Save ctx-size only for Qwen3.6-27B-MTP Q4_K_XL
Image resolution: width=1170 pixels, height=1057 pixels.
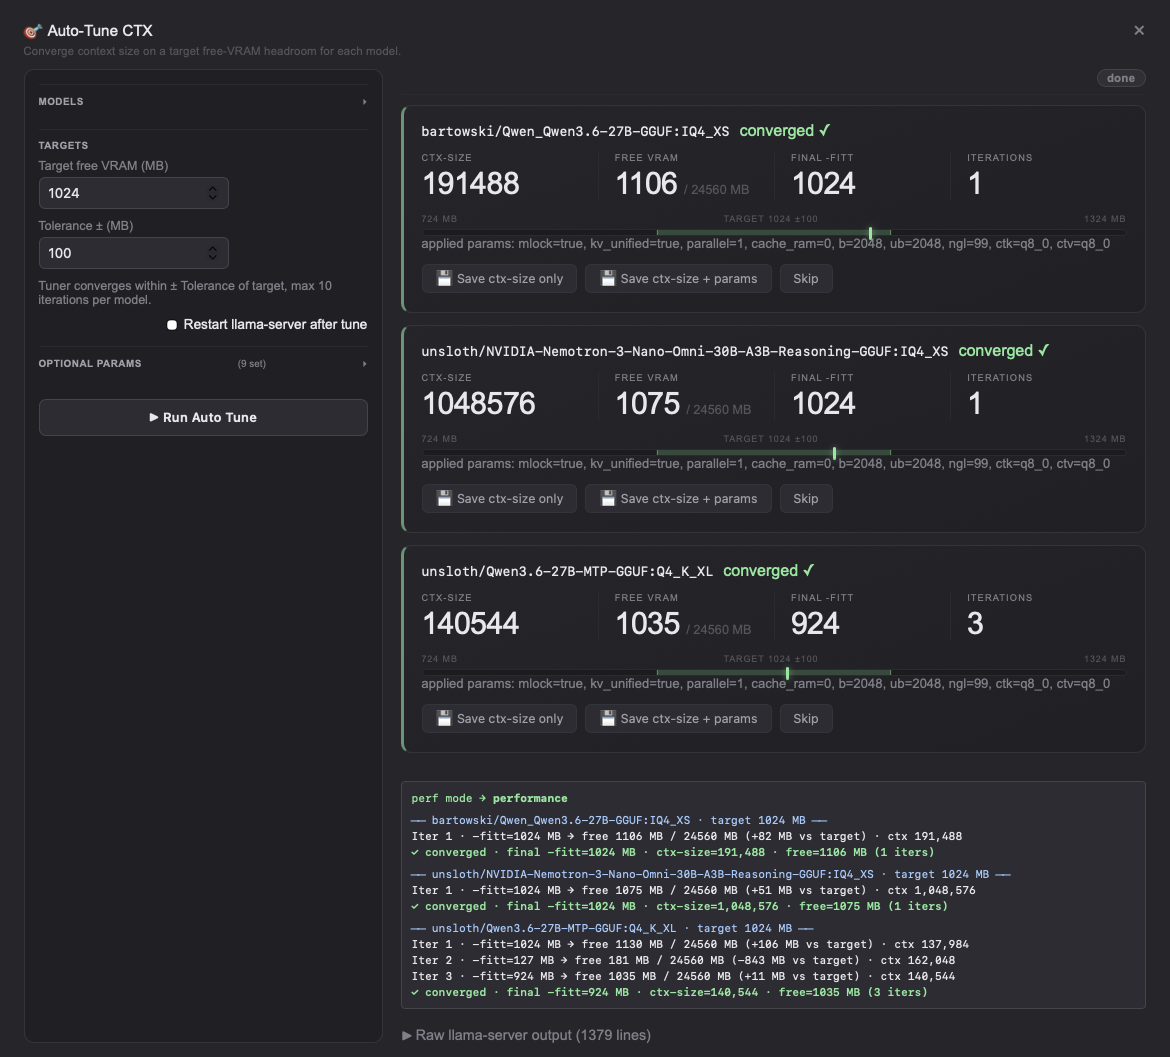coord(499,718)
